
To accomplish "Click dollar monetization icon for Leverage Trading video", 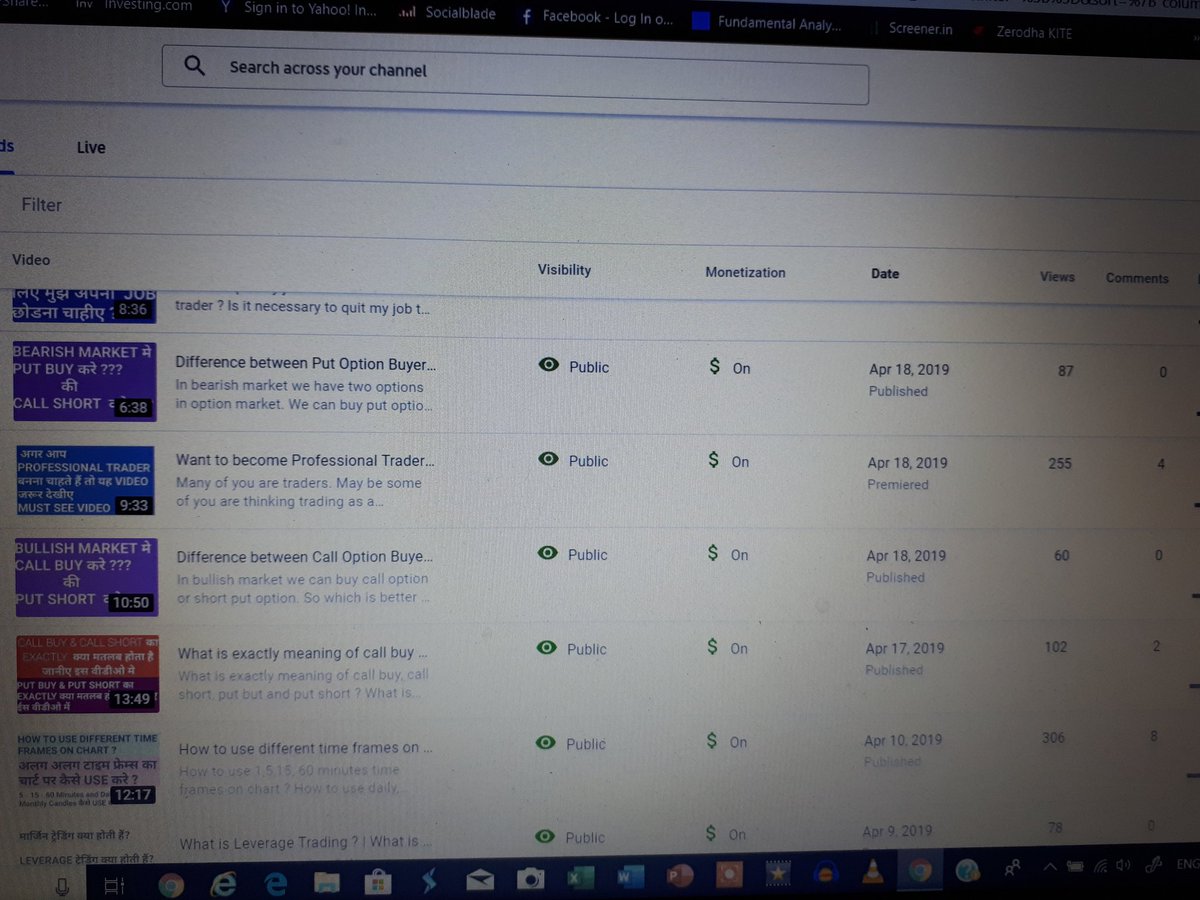I will [710, 832].
